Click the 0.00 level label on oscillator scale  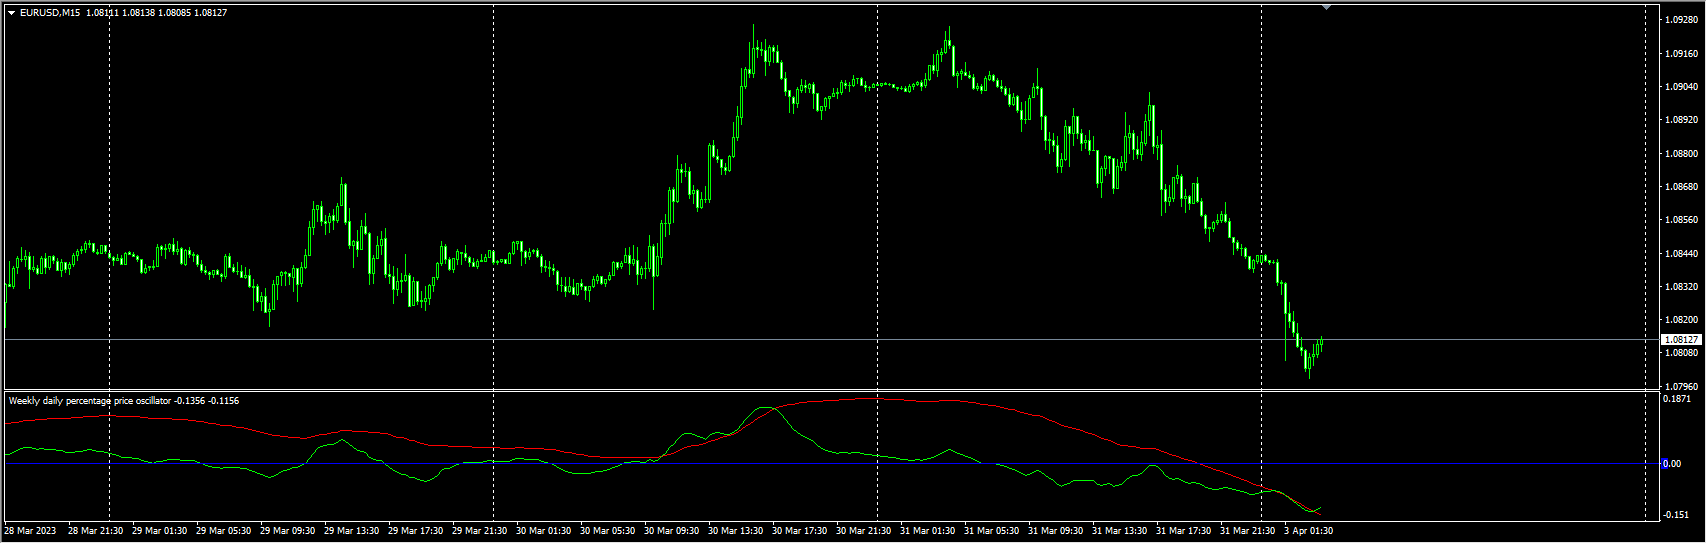tap(1672, 464)
